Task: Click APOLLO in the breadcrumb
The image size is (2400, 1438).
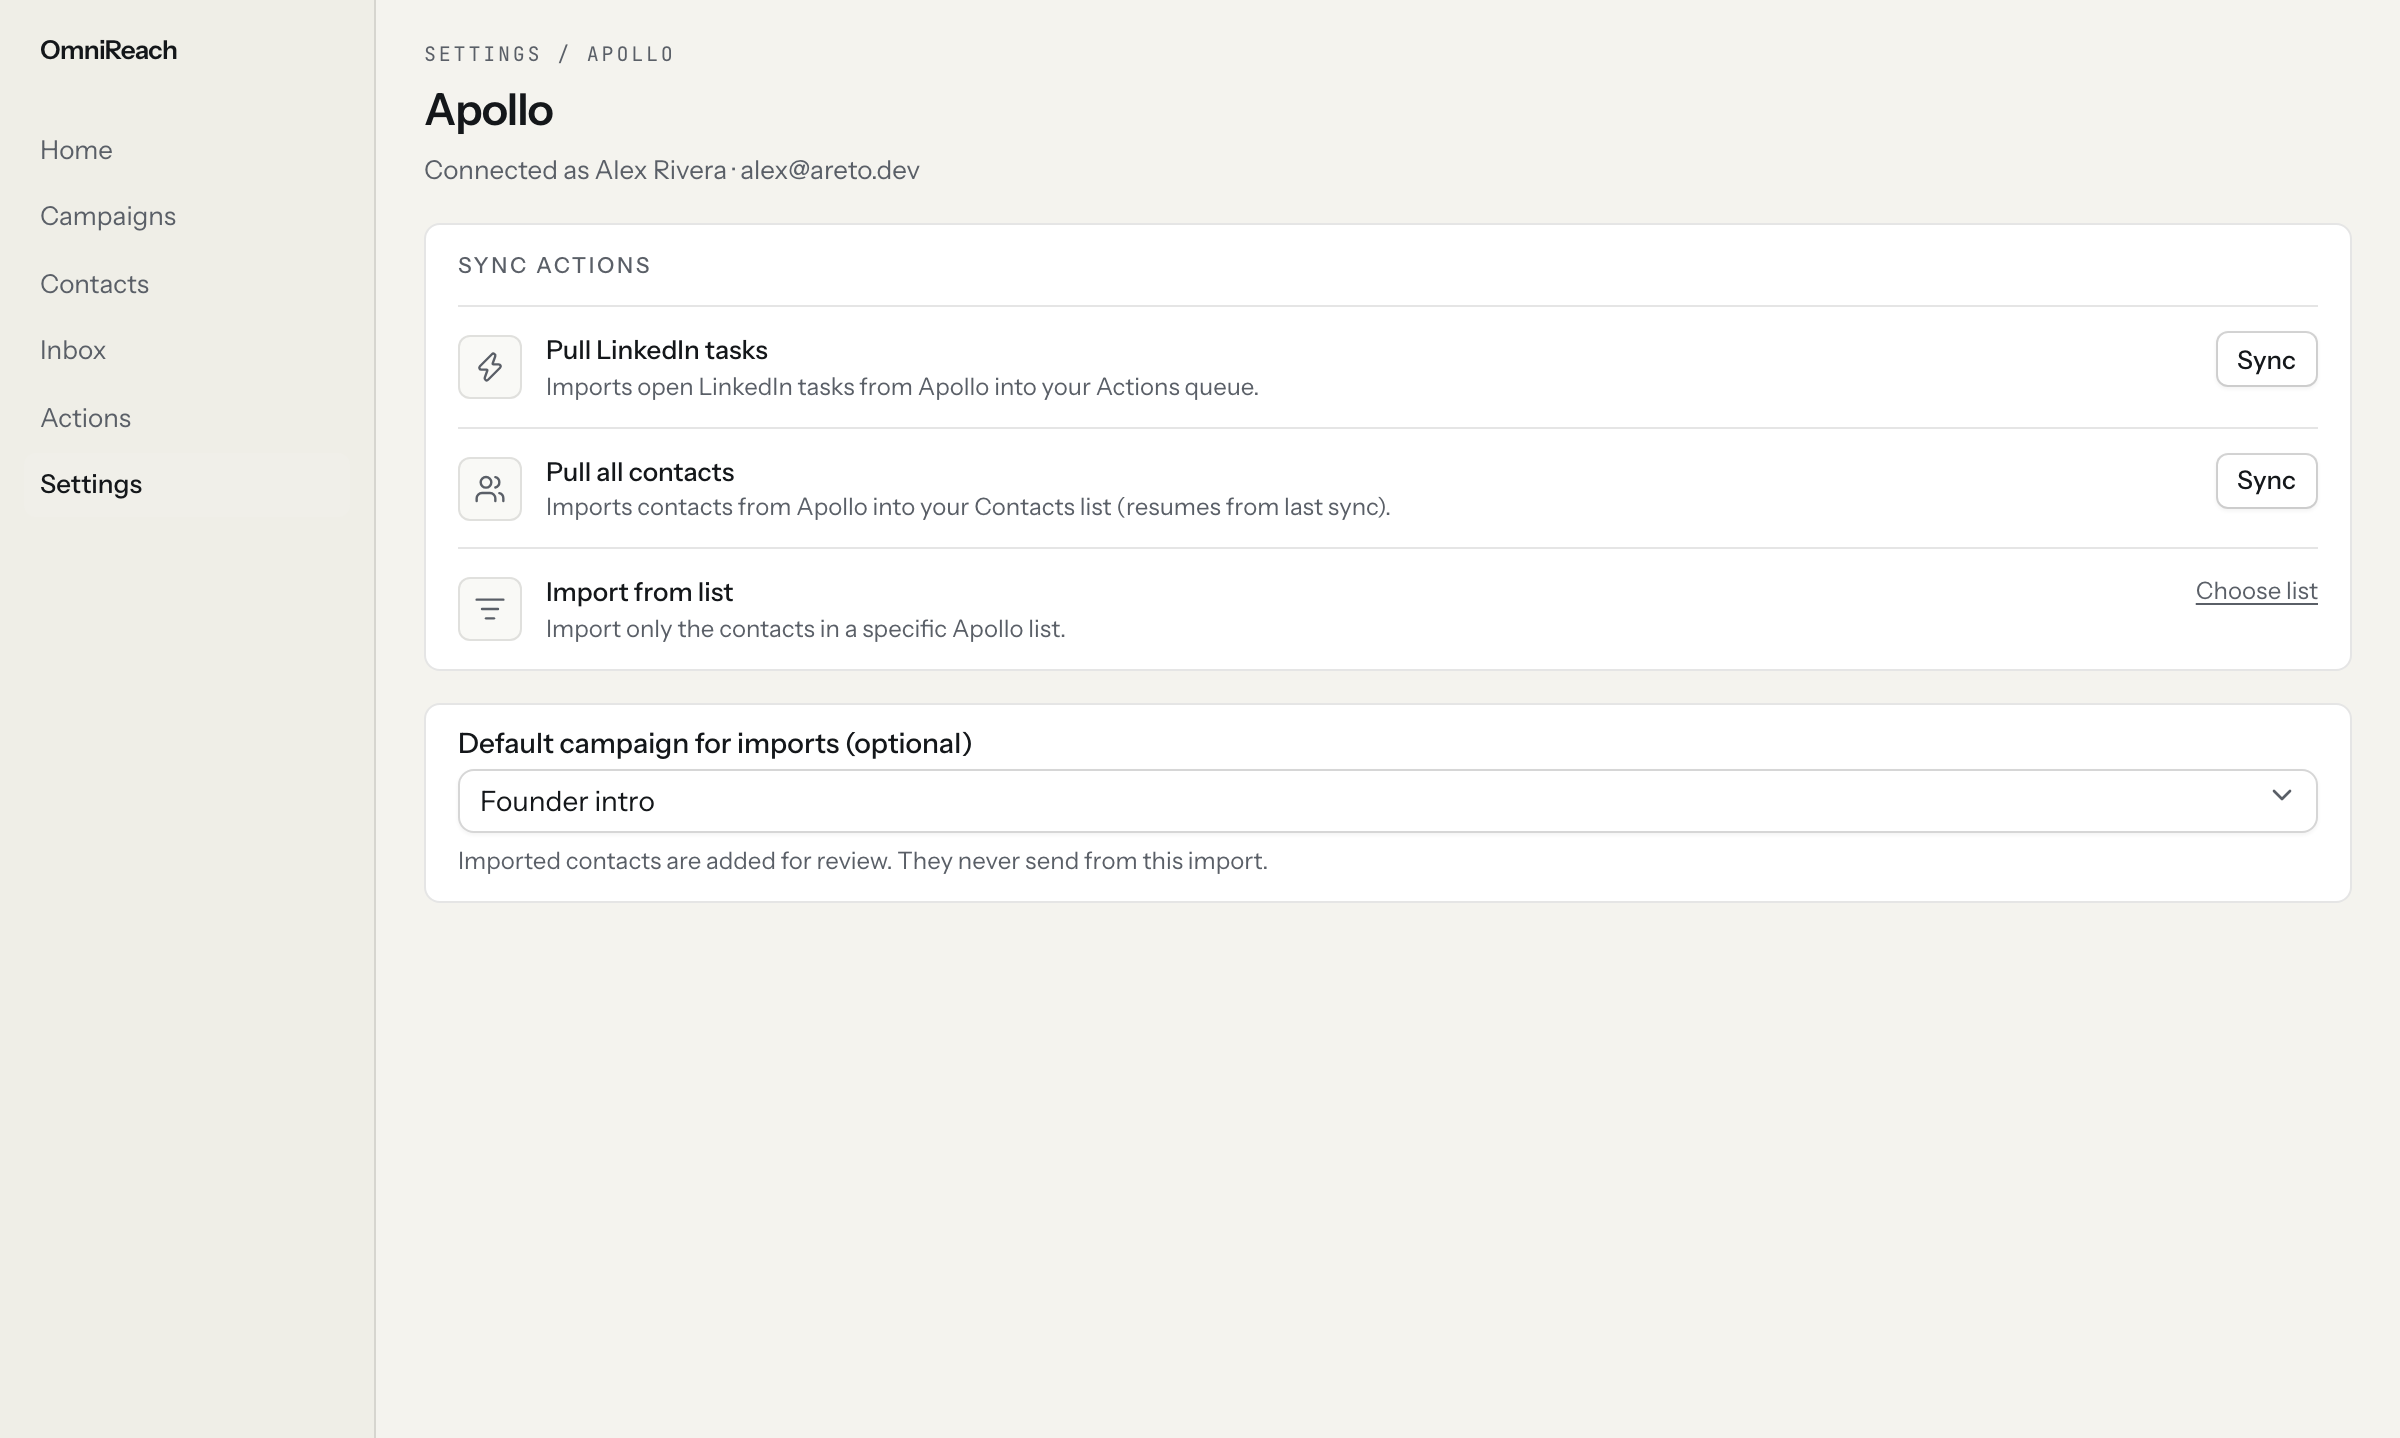Action: (630, 54)
